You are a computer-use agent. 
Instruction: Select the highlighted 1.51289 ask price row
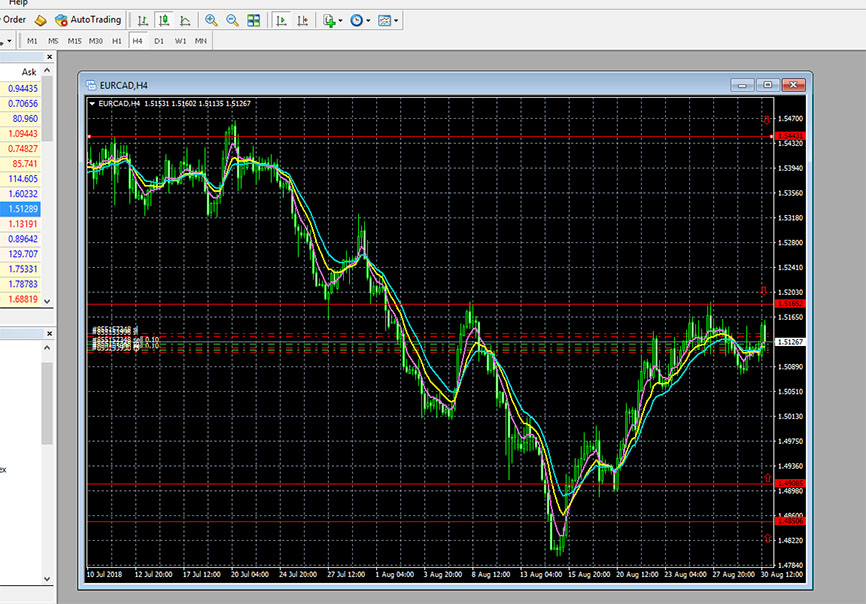pyautogui.click(x=23, y=208)
